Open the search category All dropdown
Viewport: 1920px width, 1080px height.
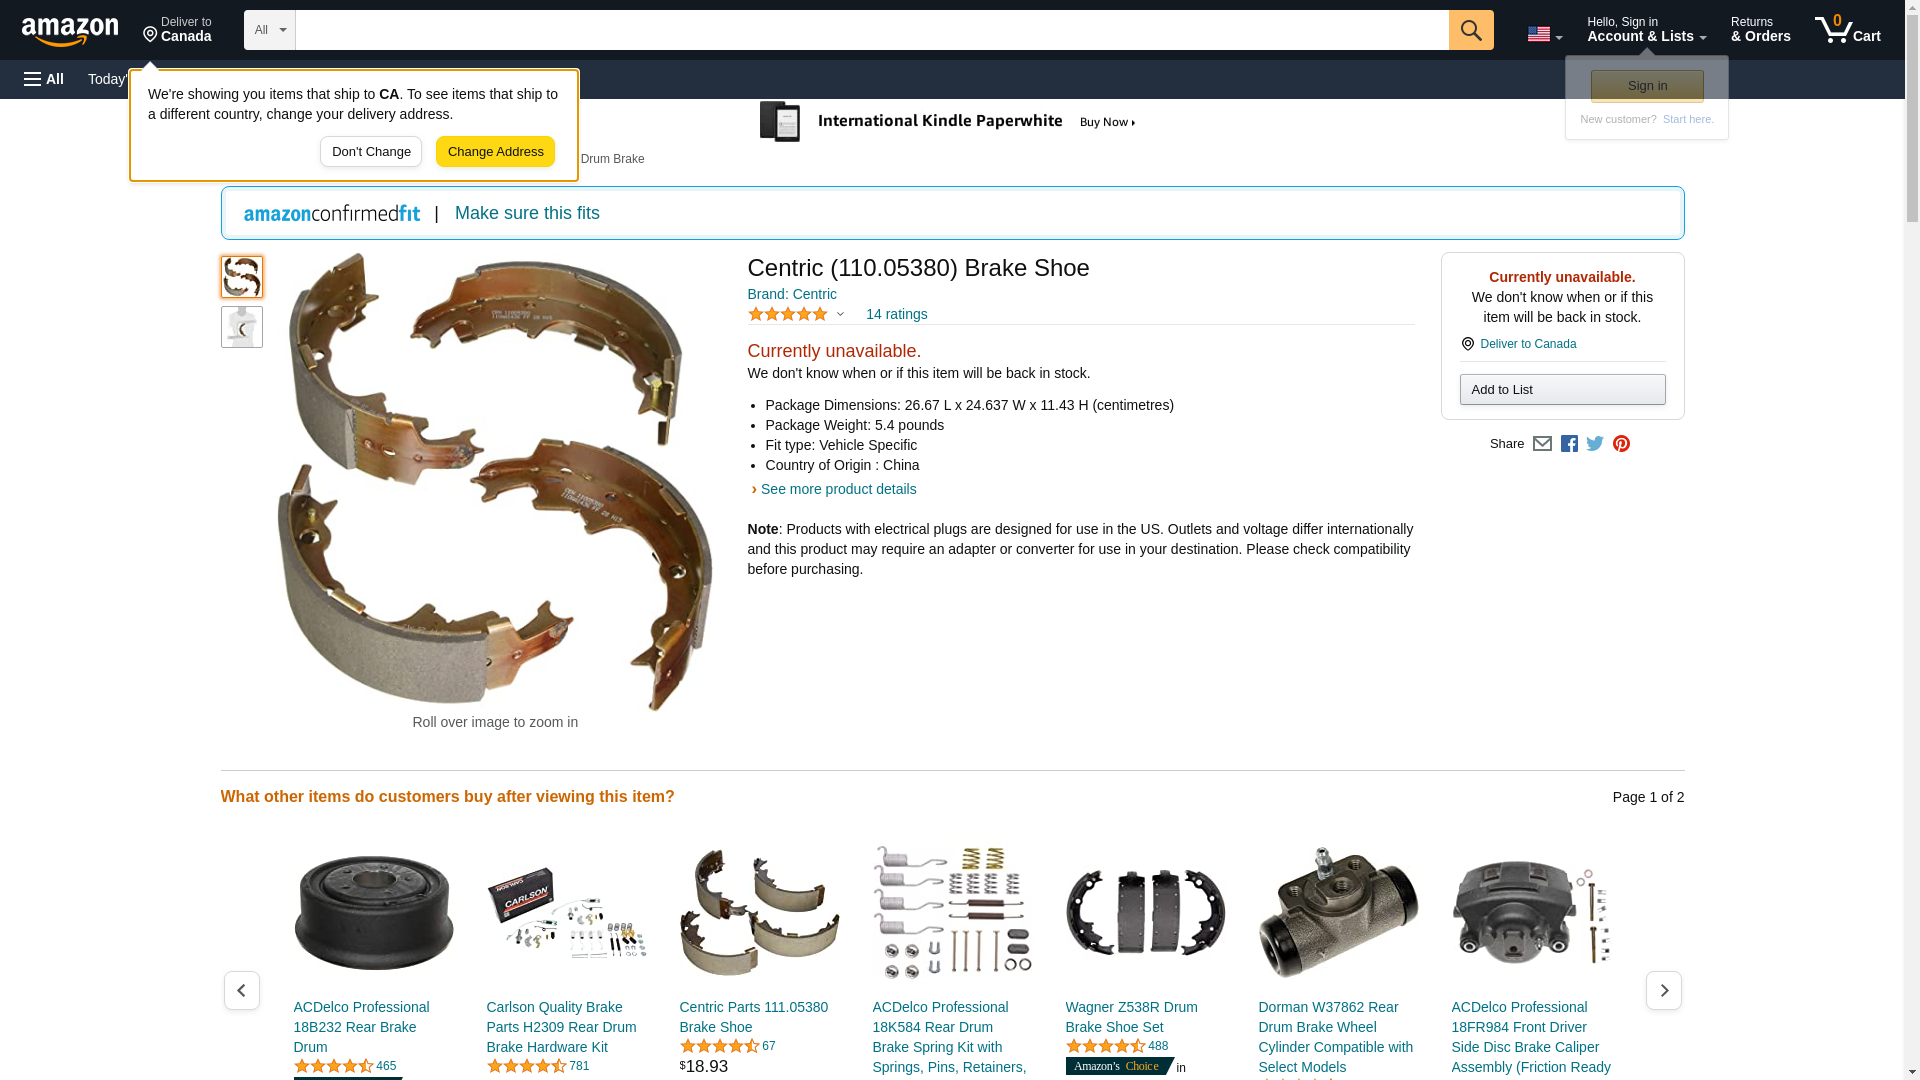(x=269, y=30)
